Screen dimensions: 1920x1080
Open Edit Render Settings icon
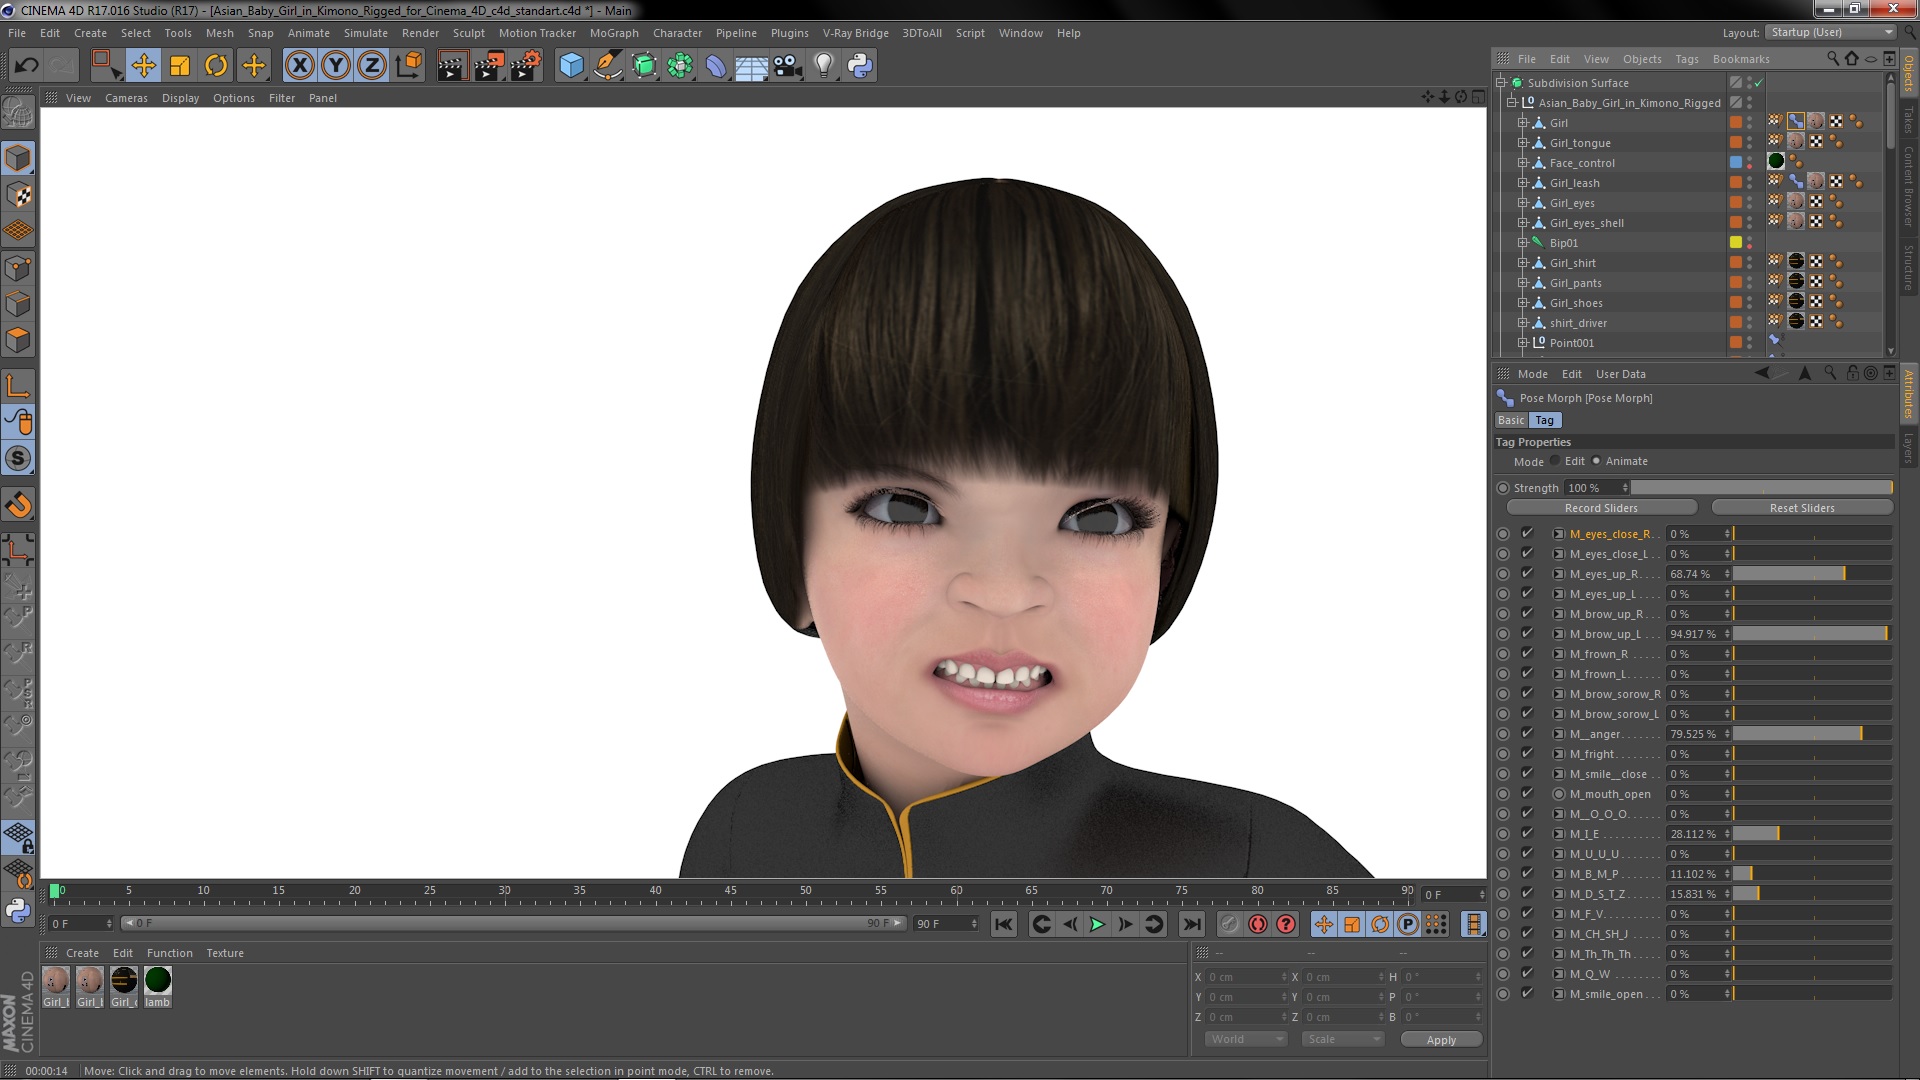point(525,66)
